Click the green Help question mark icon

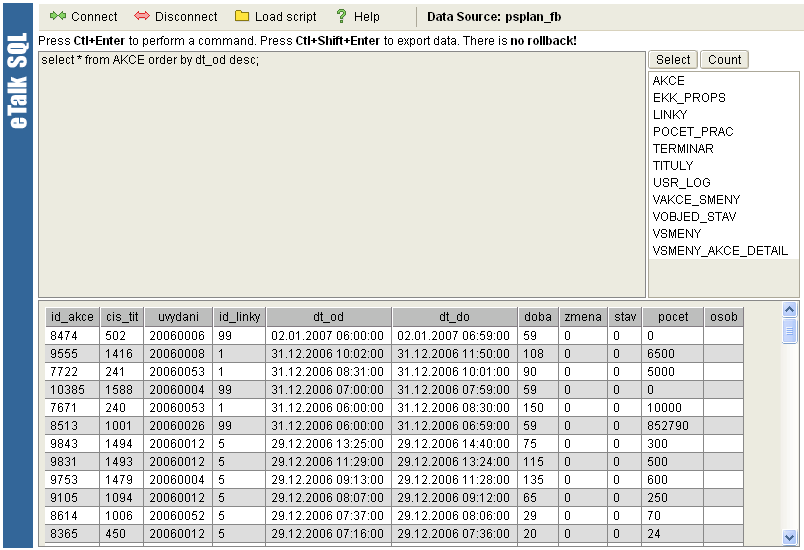point(341,16)
